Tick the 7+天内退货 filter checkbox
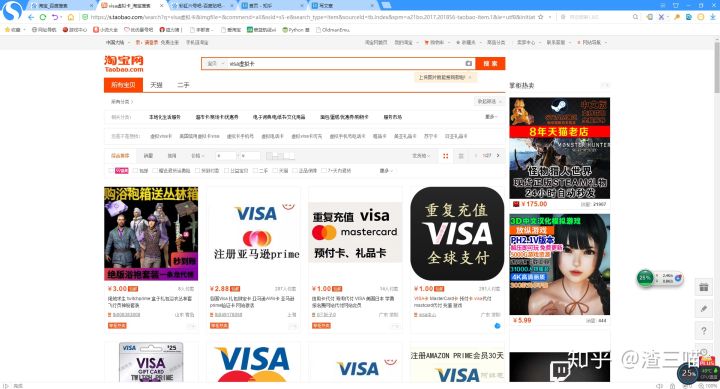This screenshot has width=720, height=389. [x=324, y=170]
